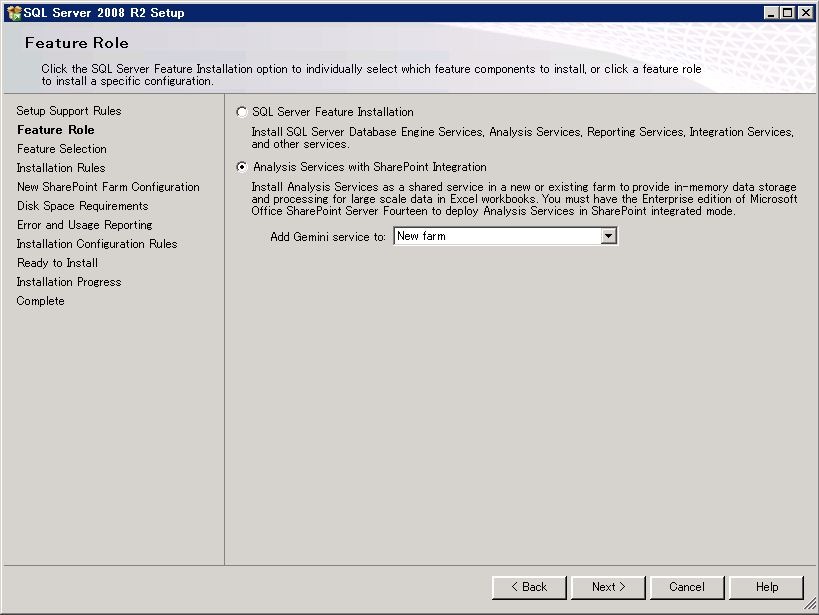This screenshot has height=615, width=819.
Task: Select Disk Space Requirements step
Action: pos(83,206)
